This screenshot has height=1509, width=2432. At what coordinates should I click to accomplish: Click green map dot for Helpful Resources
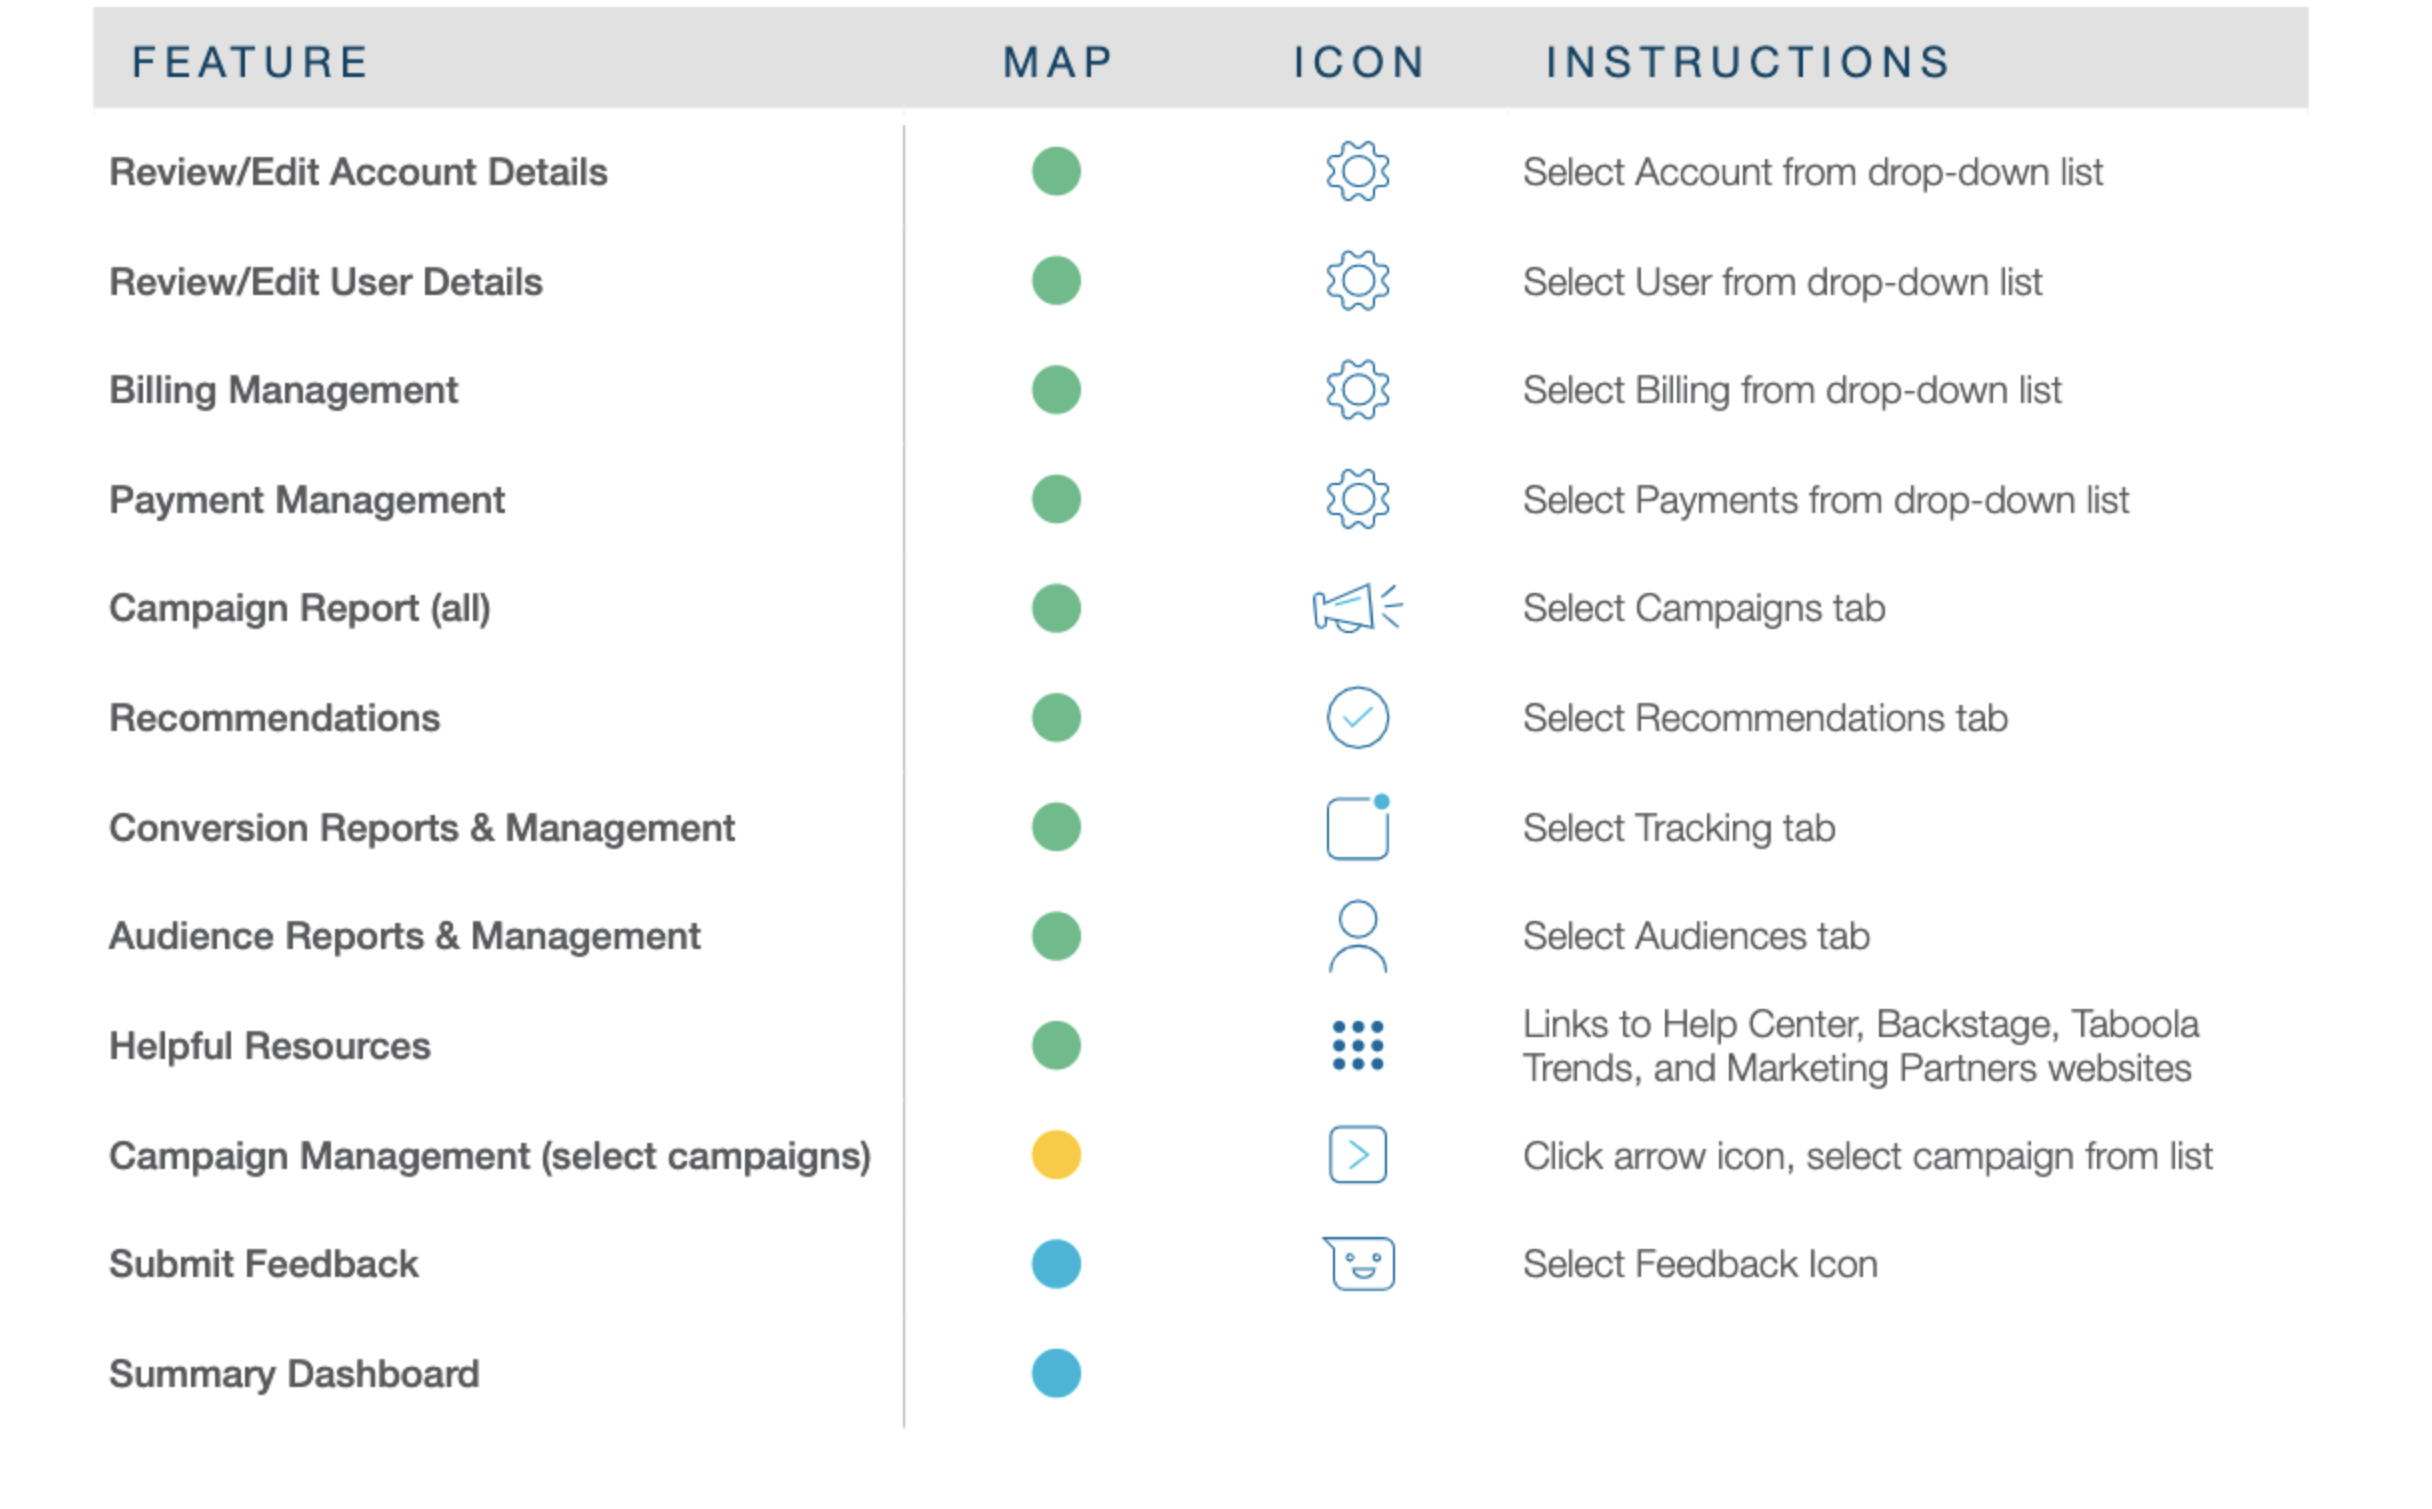pyautogui.click(x=1056, y=1046)
